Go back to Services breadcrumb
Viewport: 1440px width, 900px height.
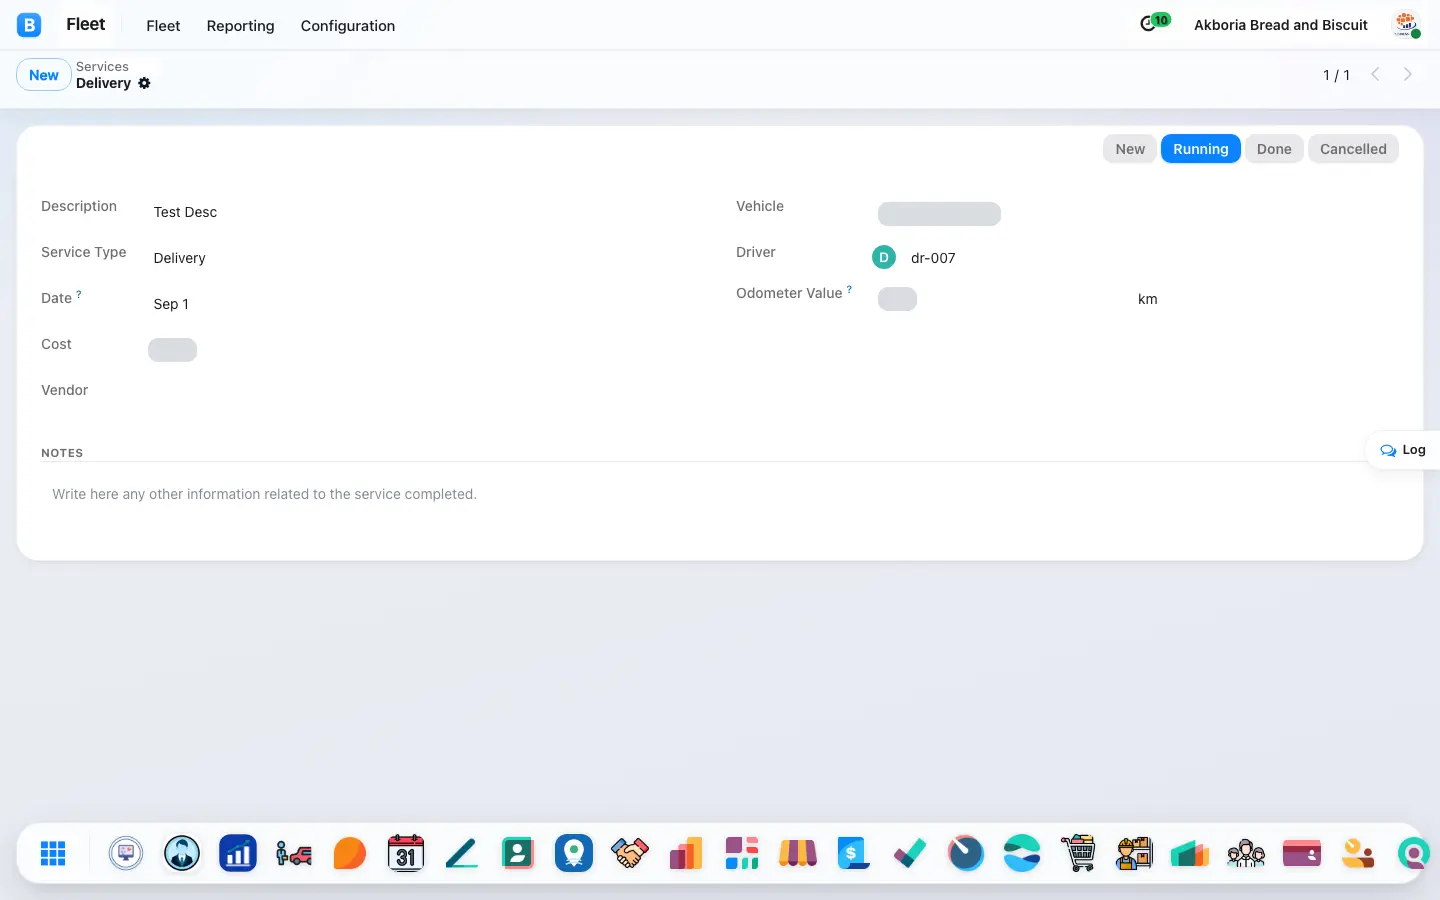[102, 66]
